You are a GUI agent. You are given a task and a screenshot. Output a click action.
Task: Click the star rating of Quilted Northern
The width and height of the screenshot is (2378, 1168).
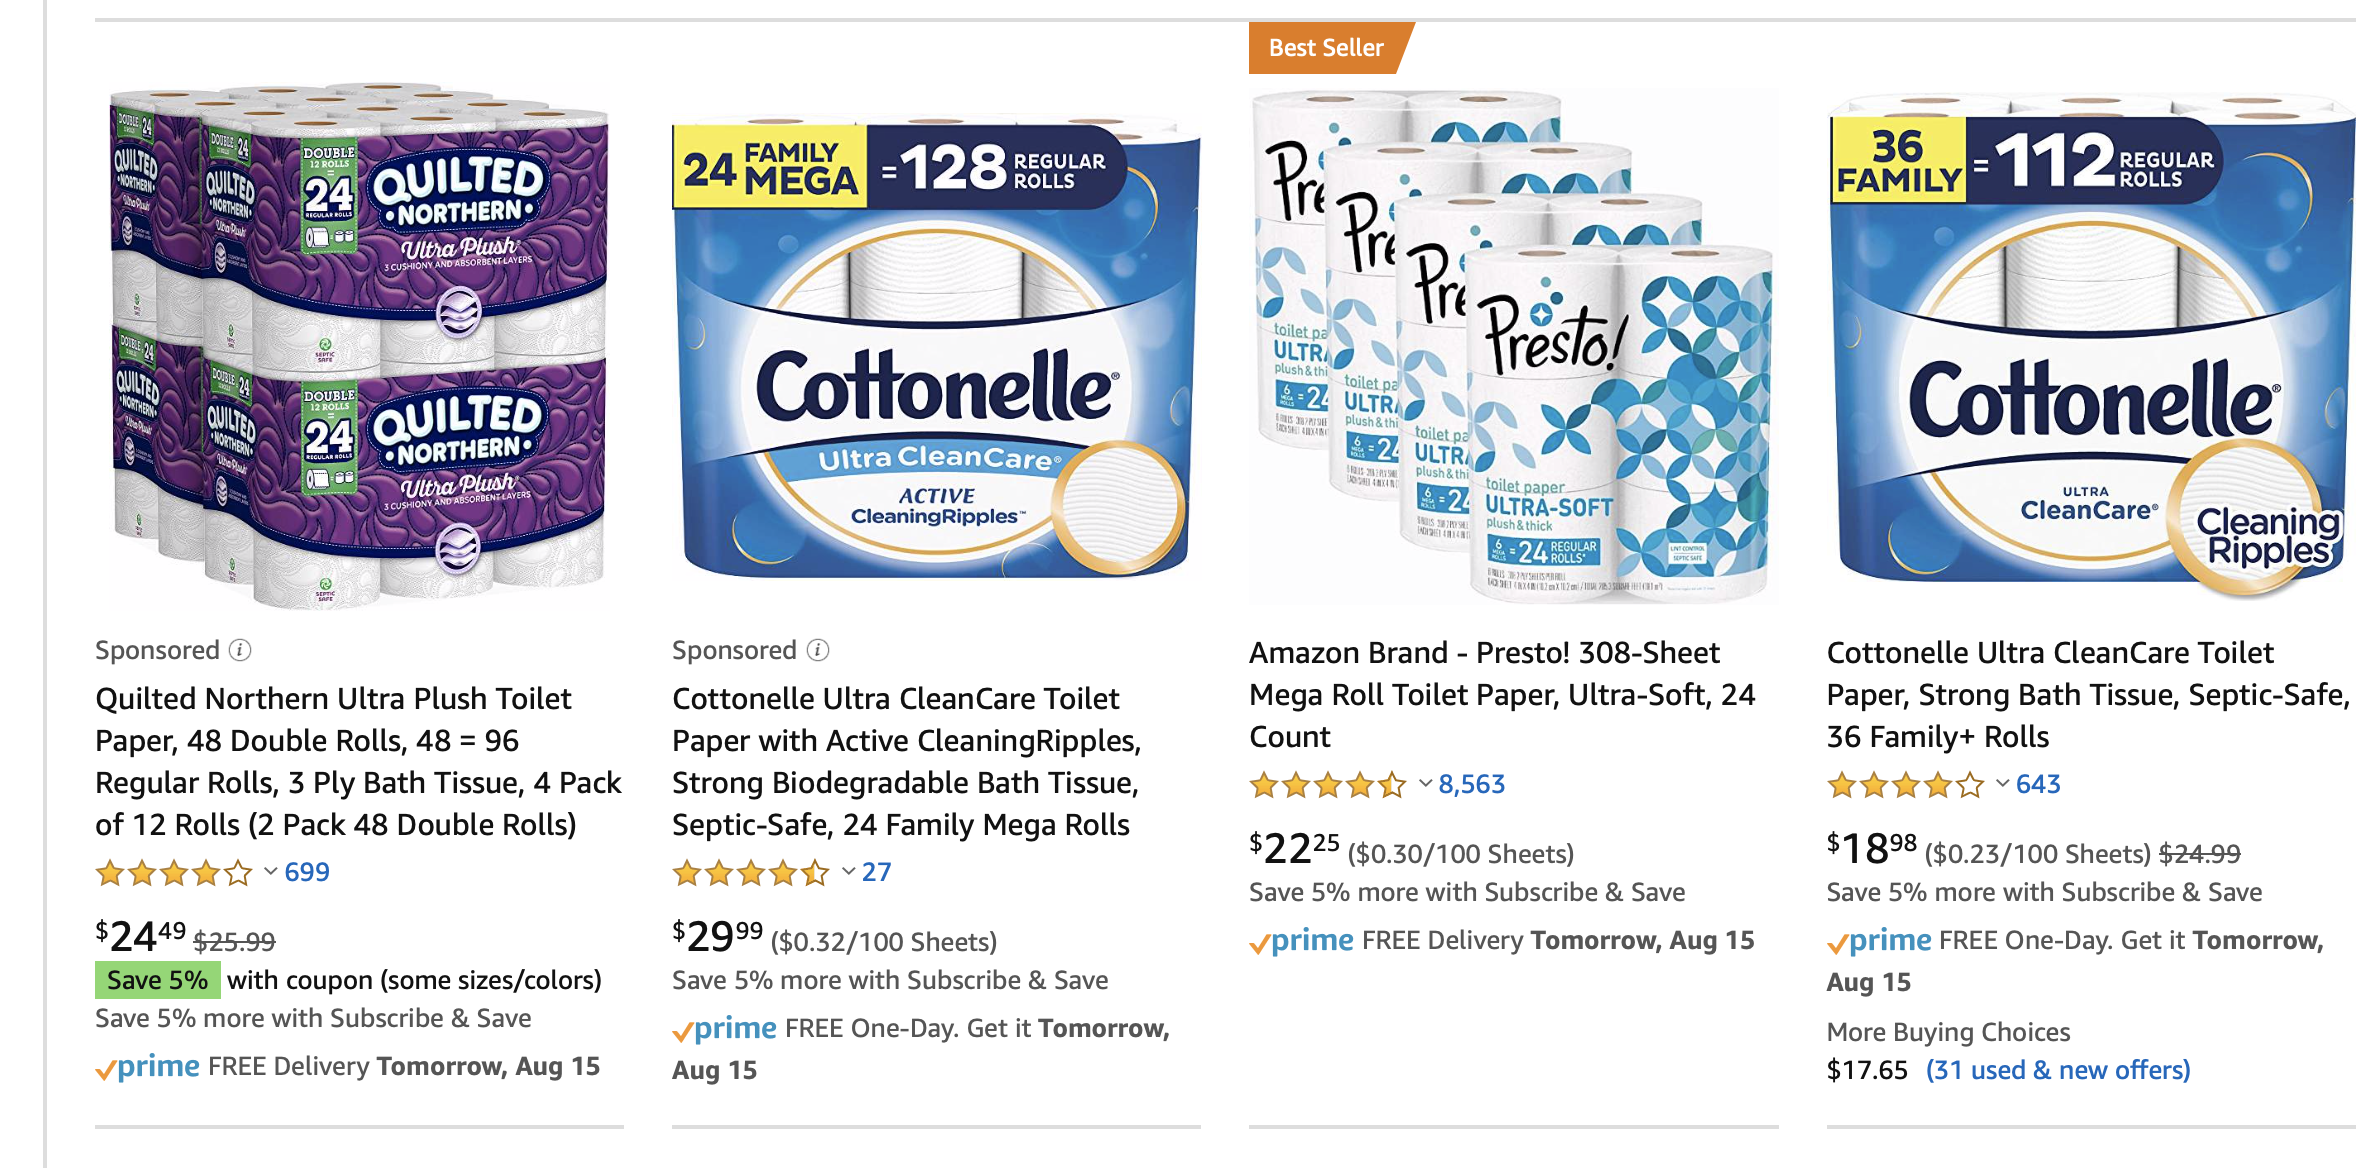coord(174,873)
